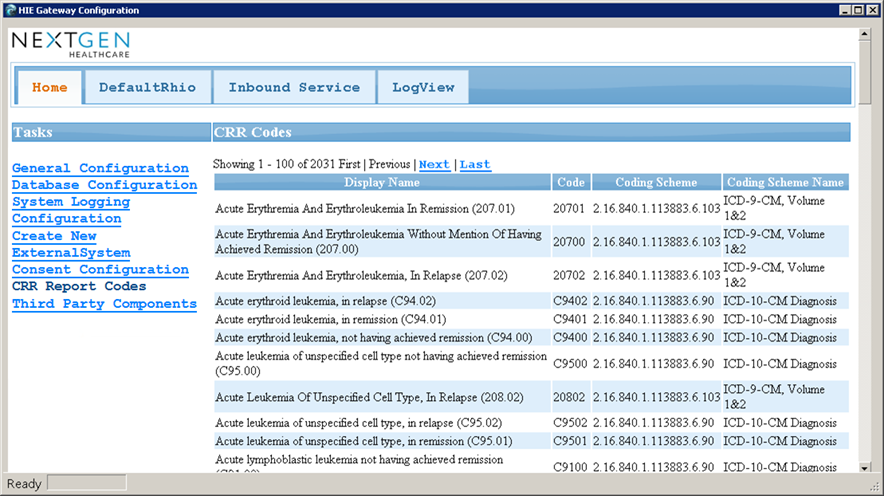Select row Acute Erythremia, In Relapse (207.02)
Image resolution: width=884 pixels, height=496 pixels.
(532, 275)
